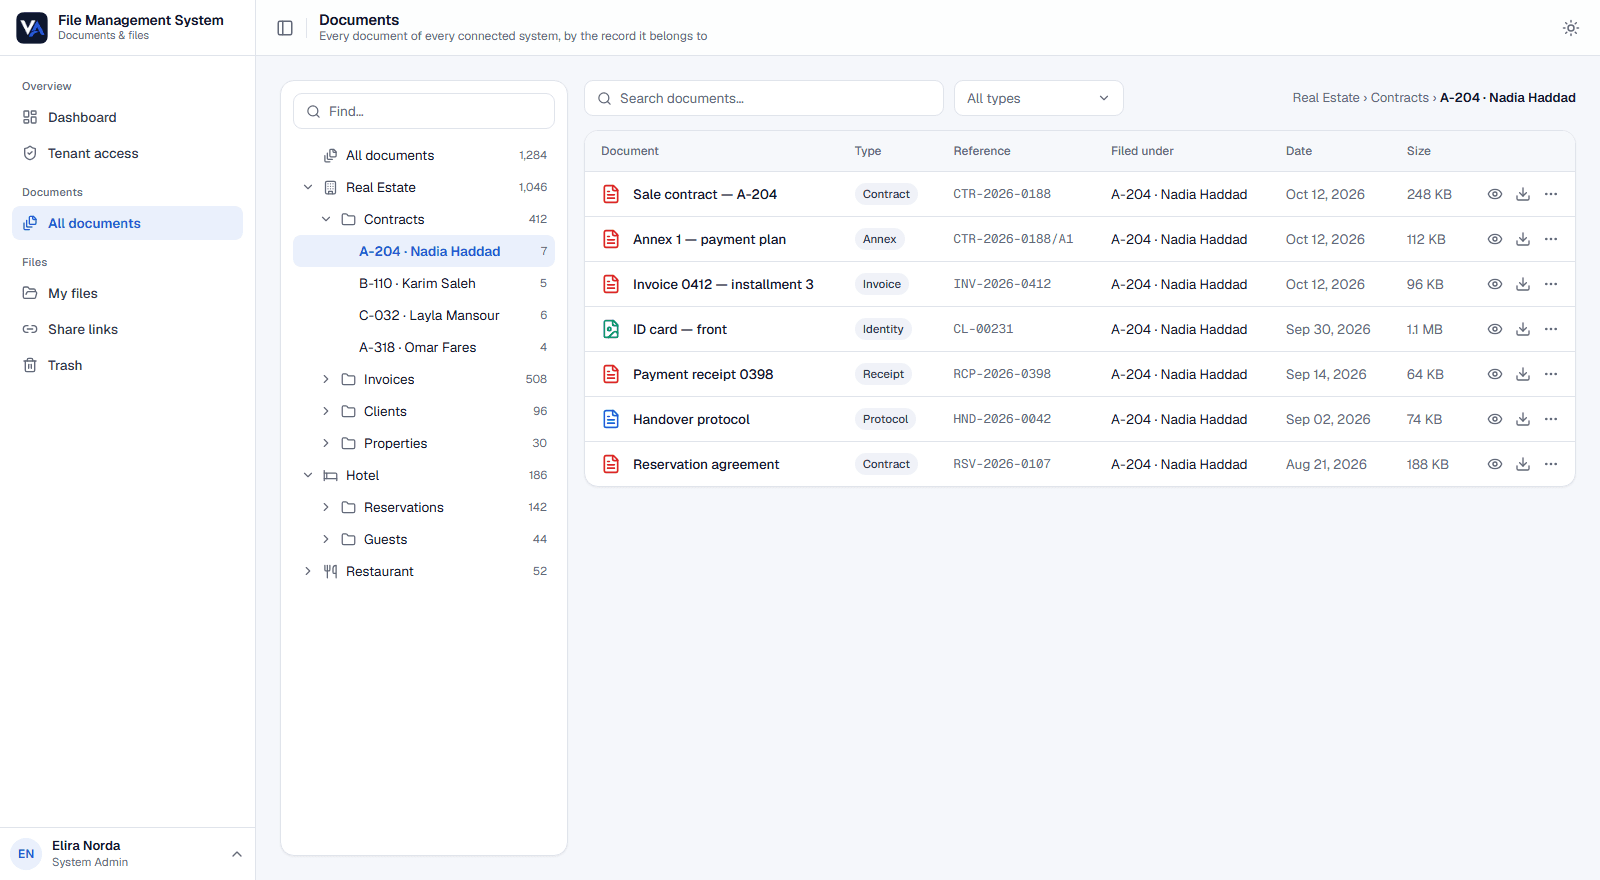The image size is (1600, 880).
Task: Open My files section
Action: coord(127,293)
